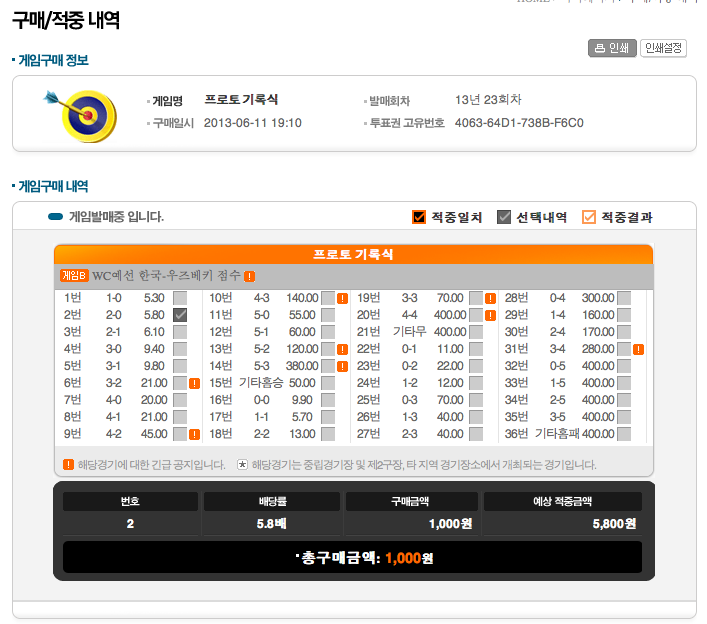
Task: Click alert icon for 19번 score 3-3
Action: tap(490, 298)
